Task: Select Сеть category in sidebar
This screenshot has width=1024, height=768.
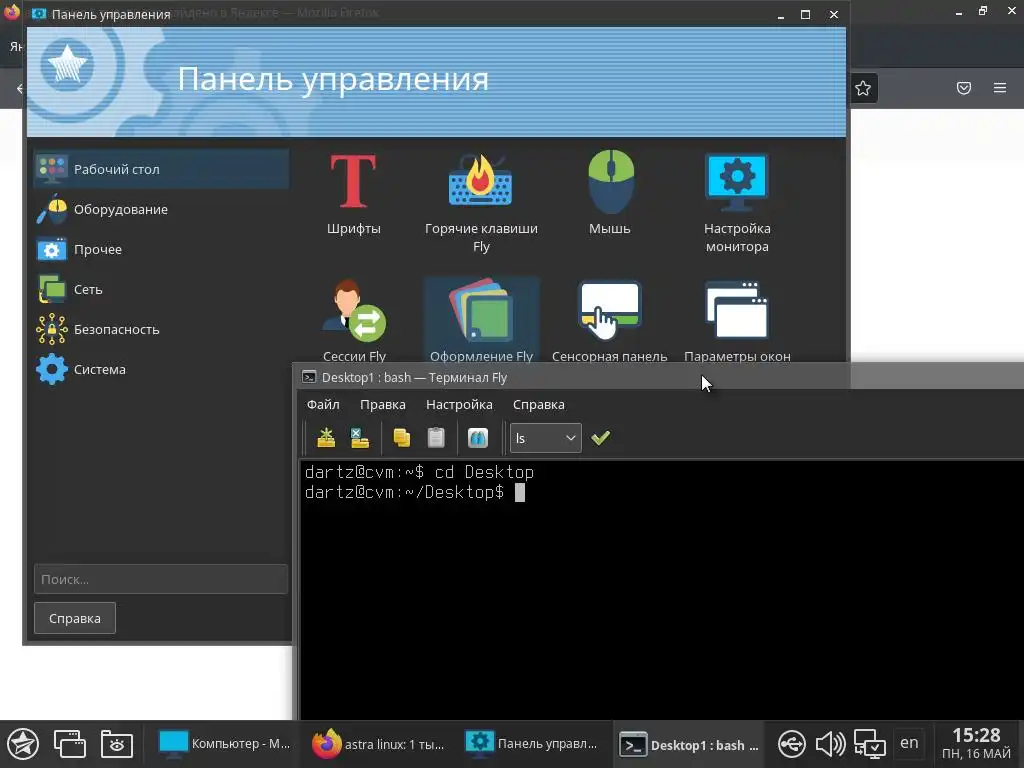Action: (x=161, y=289)
